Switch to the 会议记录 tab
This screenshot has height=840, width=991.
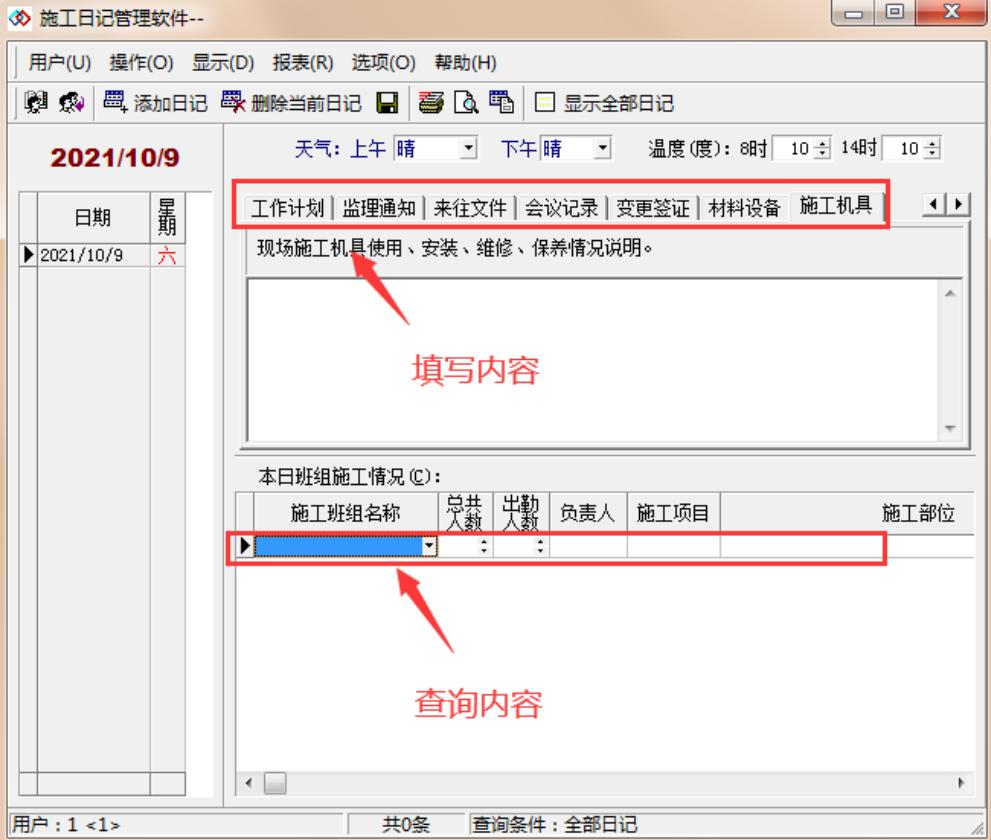(x=561, y=207)
